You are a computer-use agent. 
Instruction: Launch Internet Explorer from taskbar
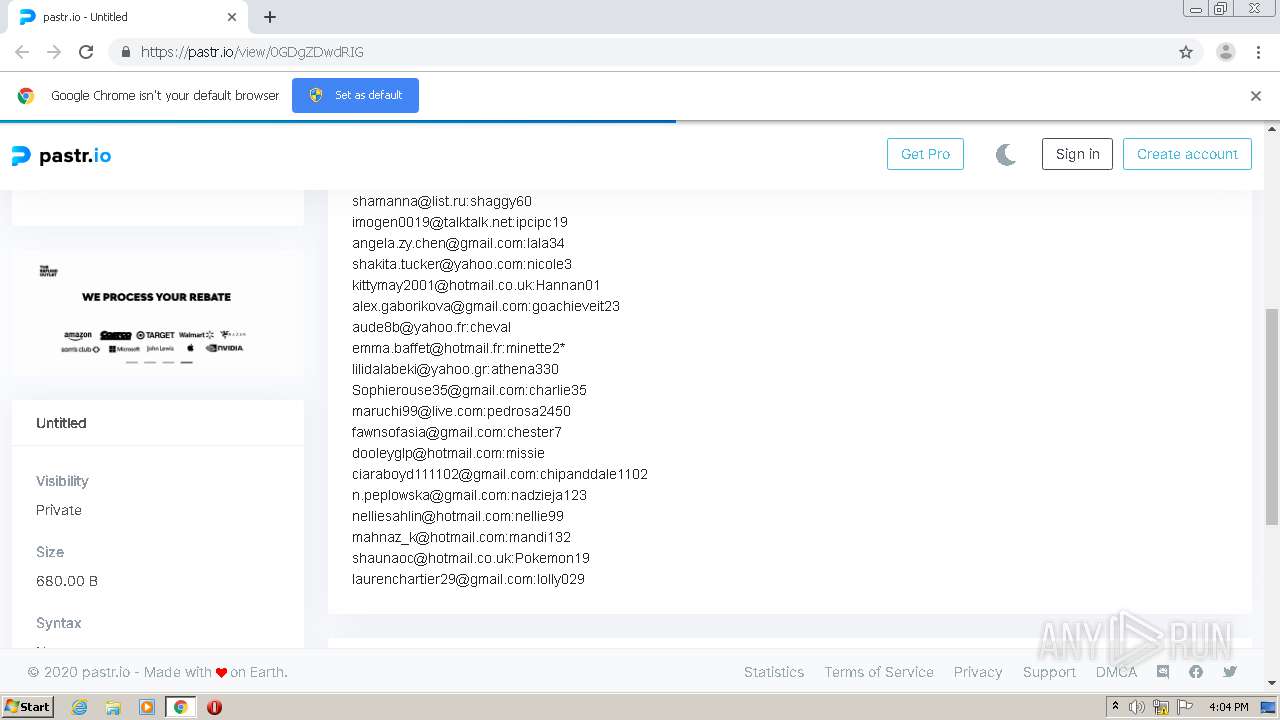click(79, 707)
